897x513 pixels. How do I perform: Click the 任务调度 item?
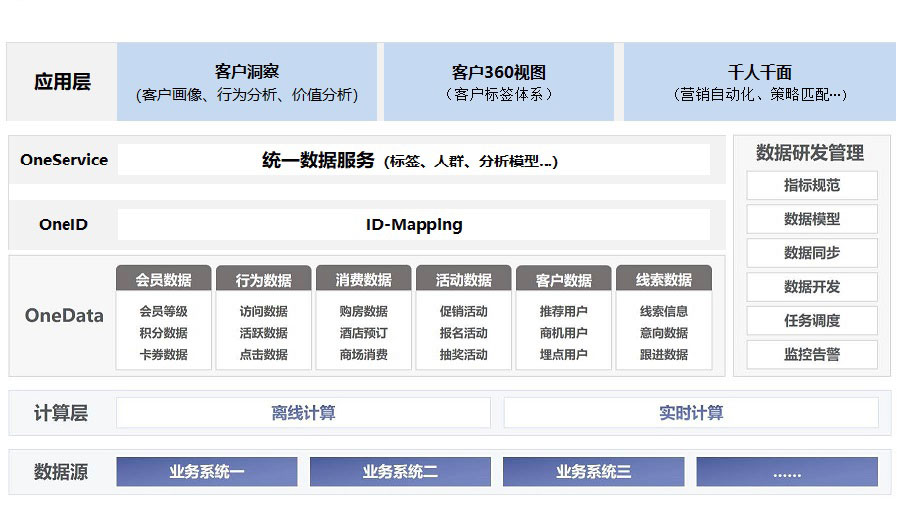[811, 321]
